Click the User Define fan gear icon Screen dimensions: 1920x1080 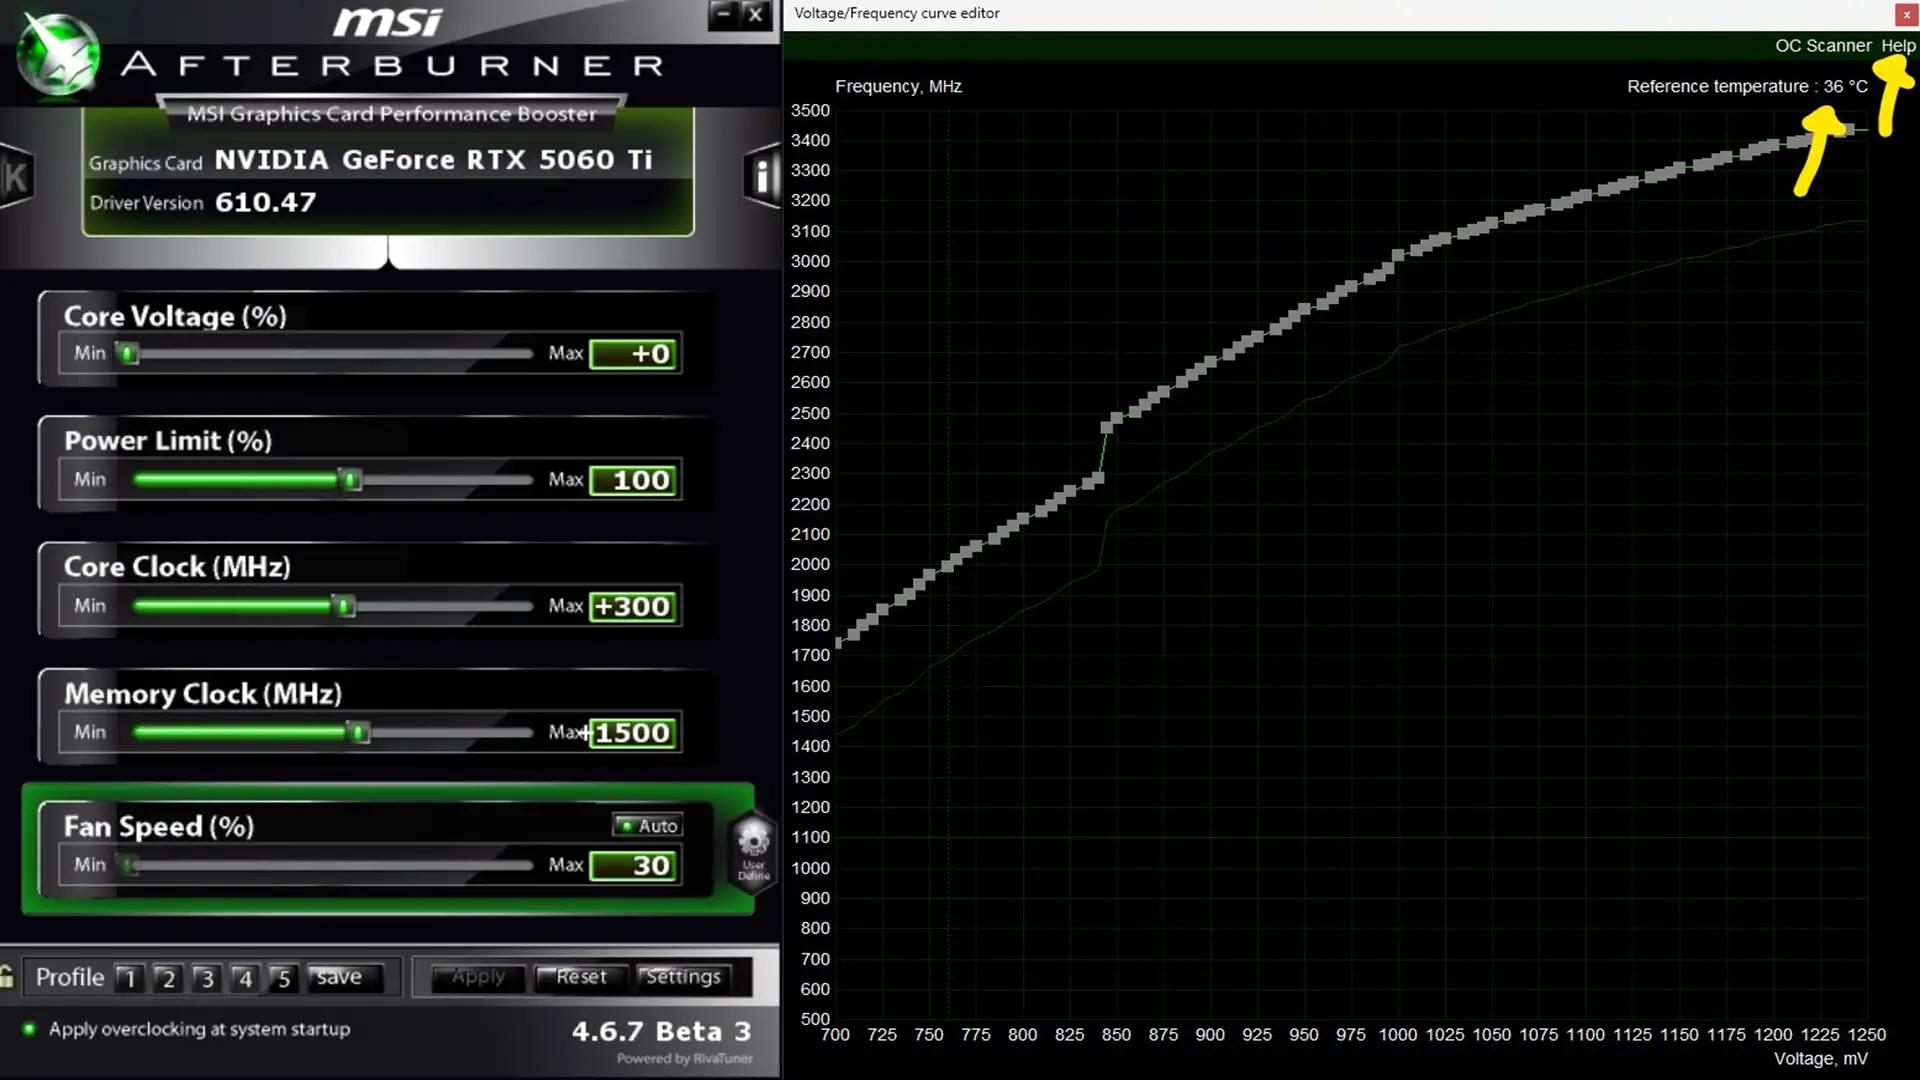tap(753, 850)
